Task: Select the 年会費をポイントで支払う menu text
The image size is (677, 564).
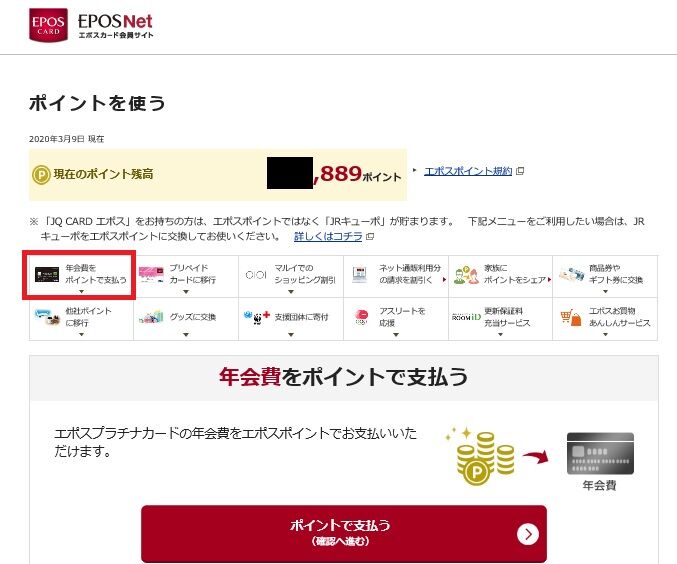Action: click(x=96, y=274)
